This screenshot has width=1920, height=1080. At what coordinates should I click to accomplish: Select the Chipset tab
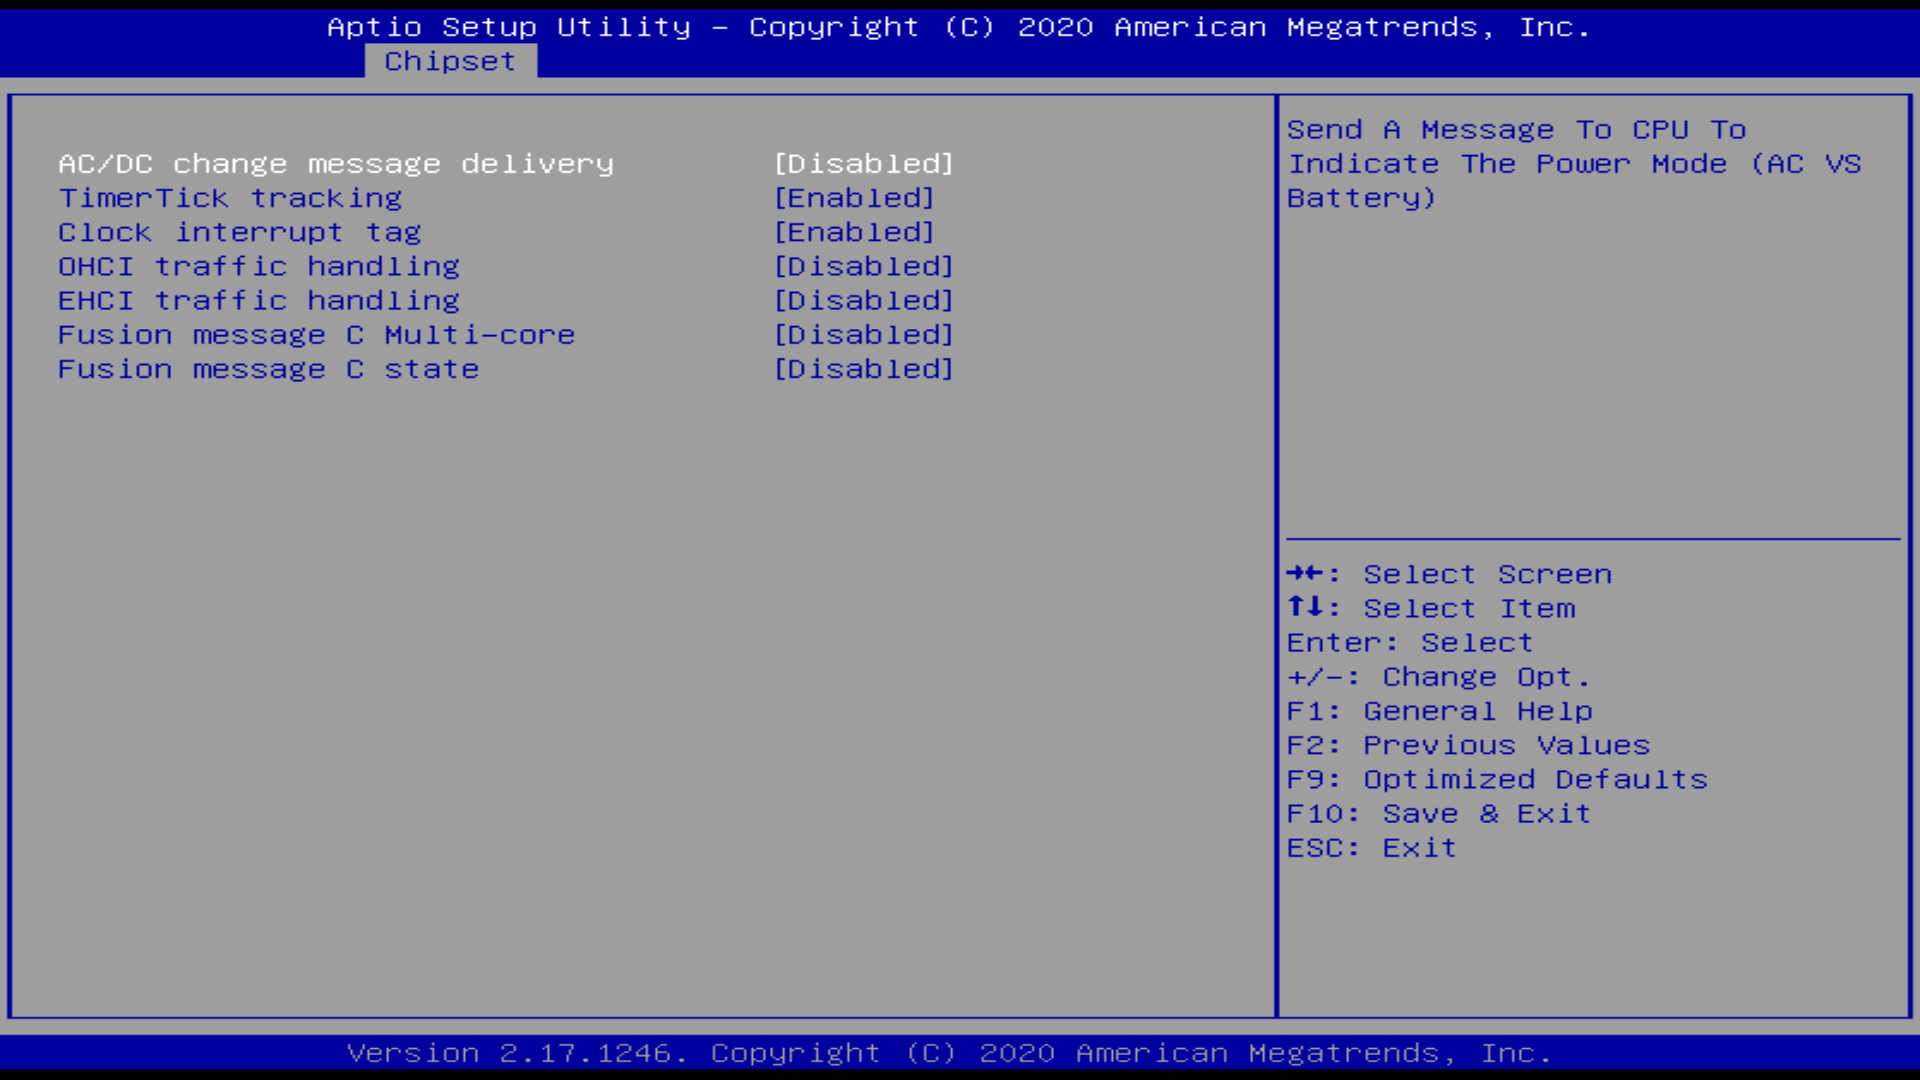click(x=450, y=61)
